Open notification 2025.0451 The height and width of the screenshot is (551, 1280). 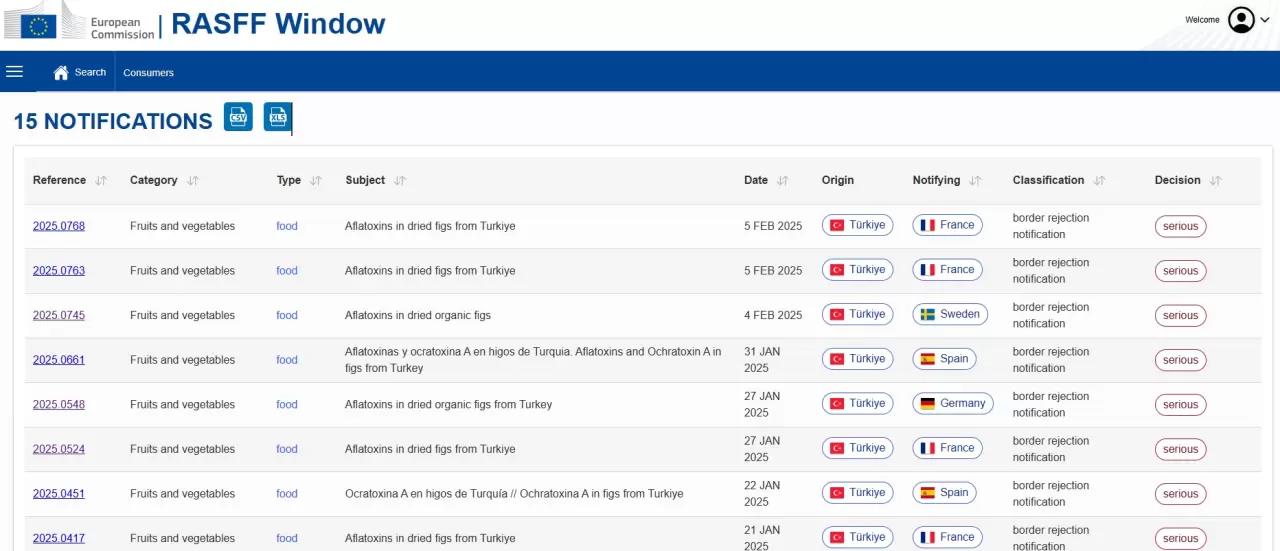pyautogui.click(x=59, y=493)
